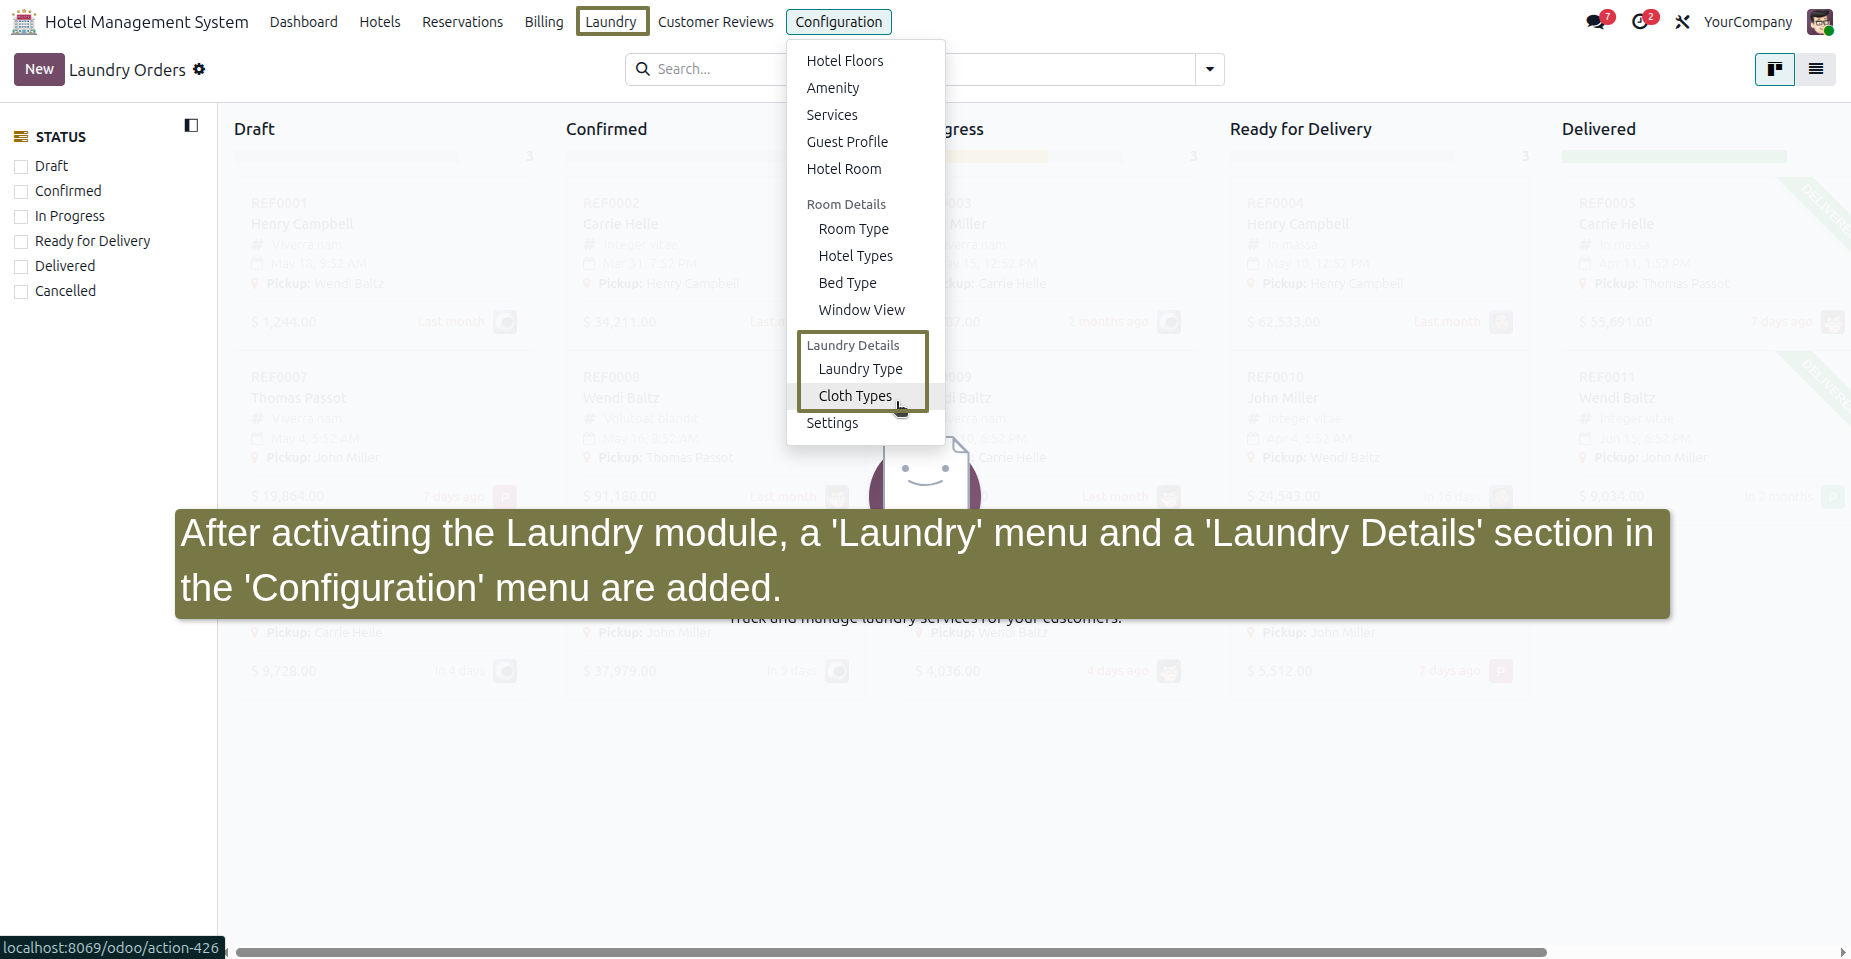Switch to List view

pos(1816,69)
